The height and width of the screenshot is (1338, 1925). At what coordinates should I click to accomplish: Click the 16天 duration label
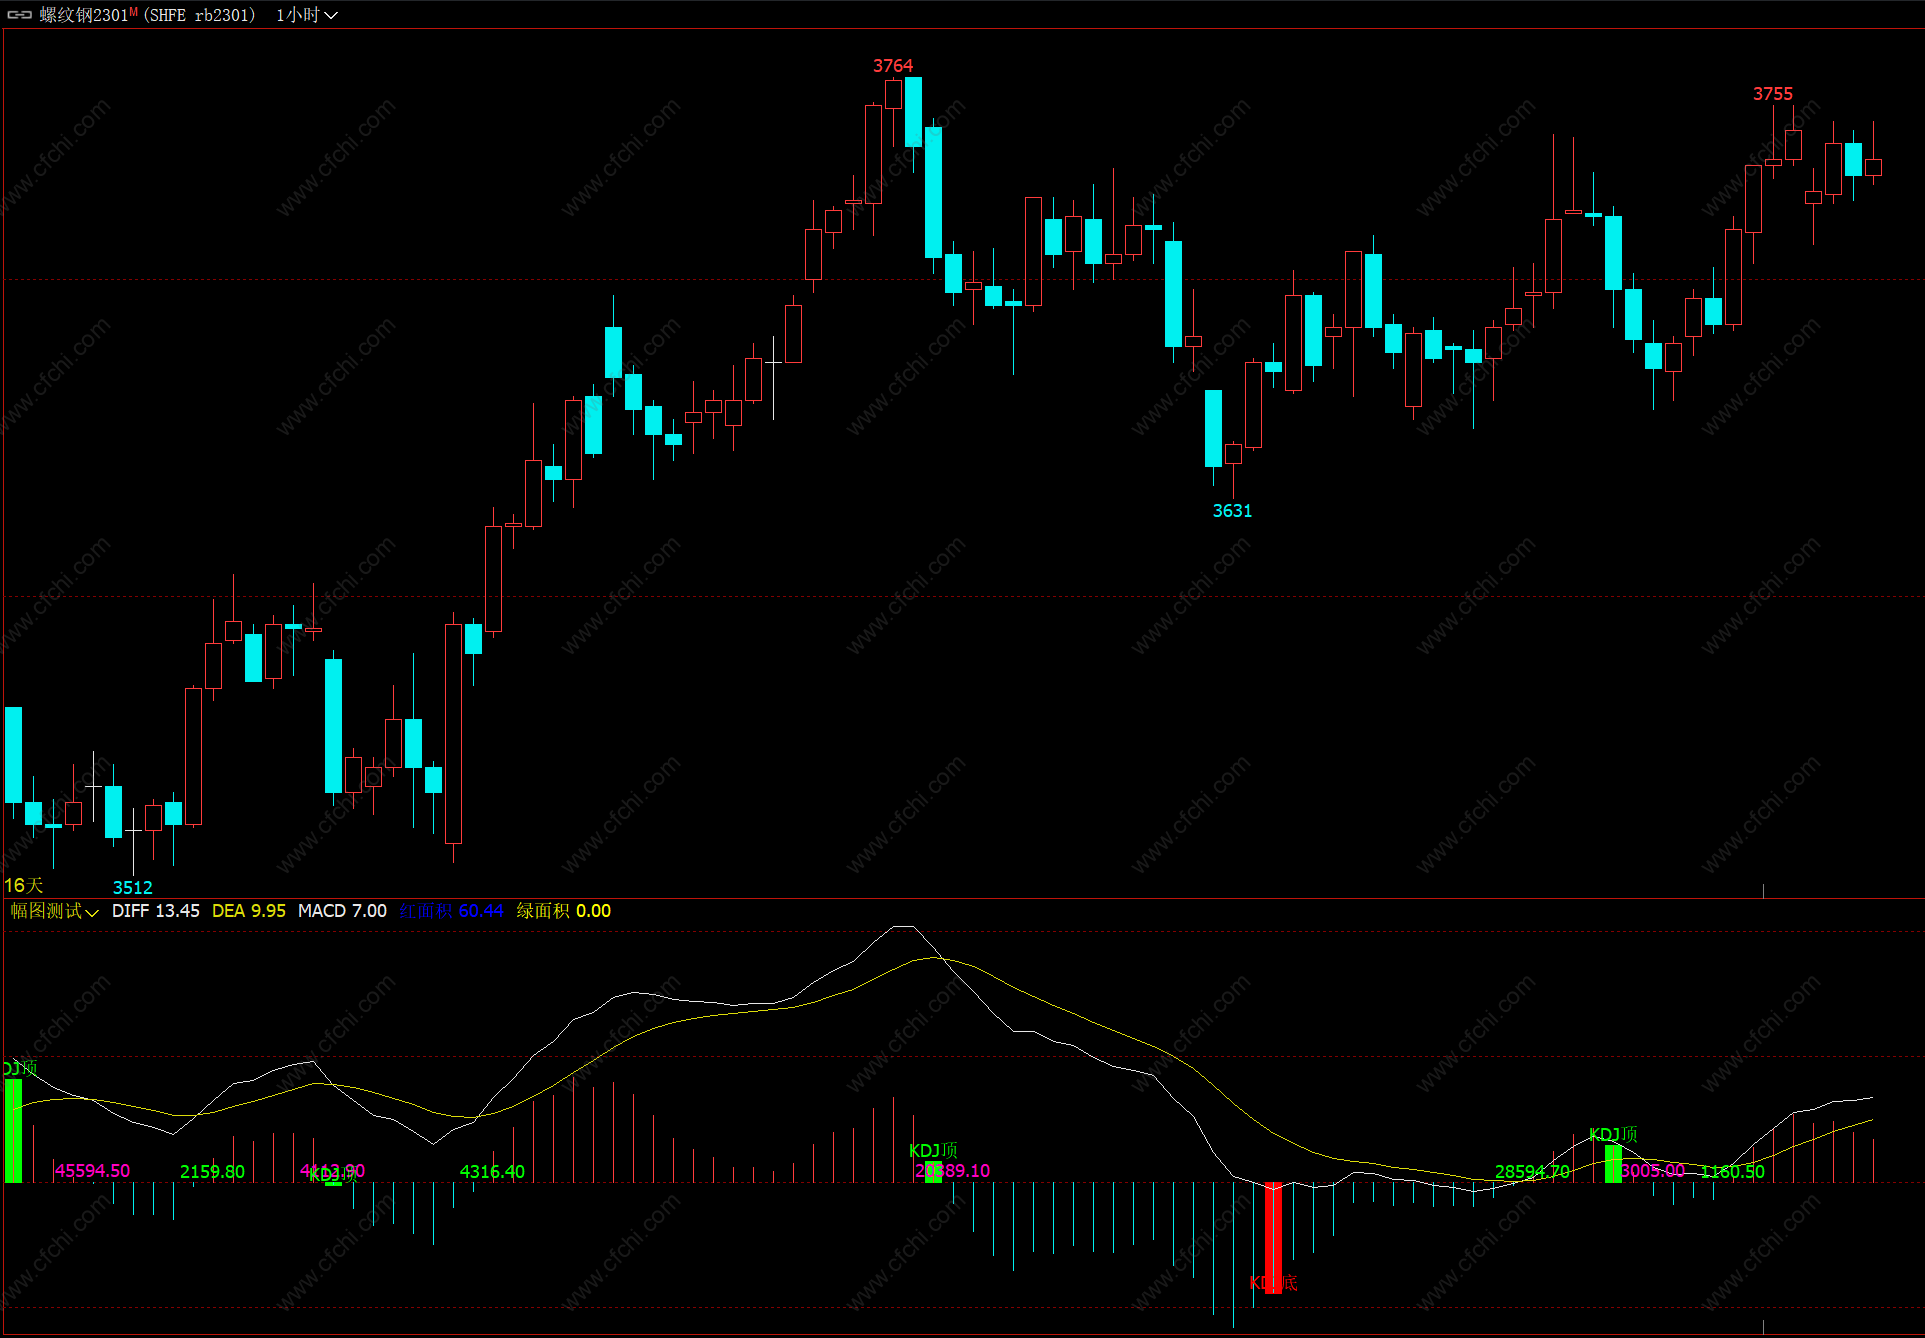(x=24, y=886)
